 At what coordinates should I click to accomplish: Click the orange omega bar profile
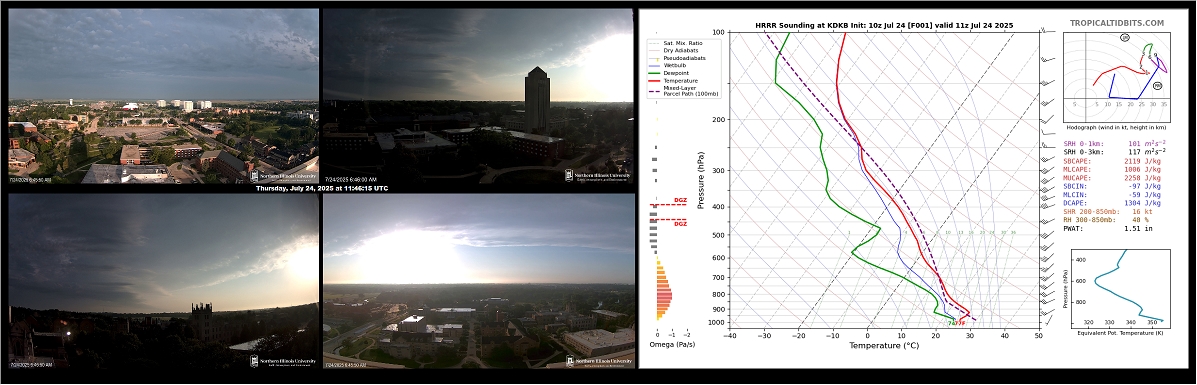point(663,290)
